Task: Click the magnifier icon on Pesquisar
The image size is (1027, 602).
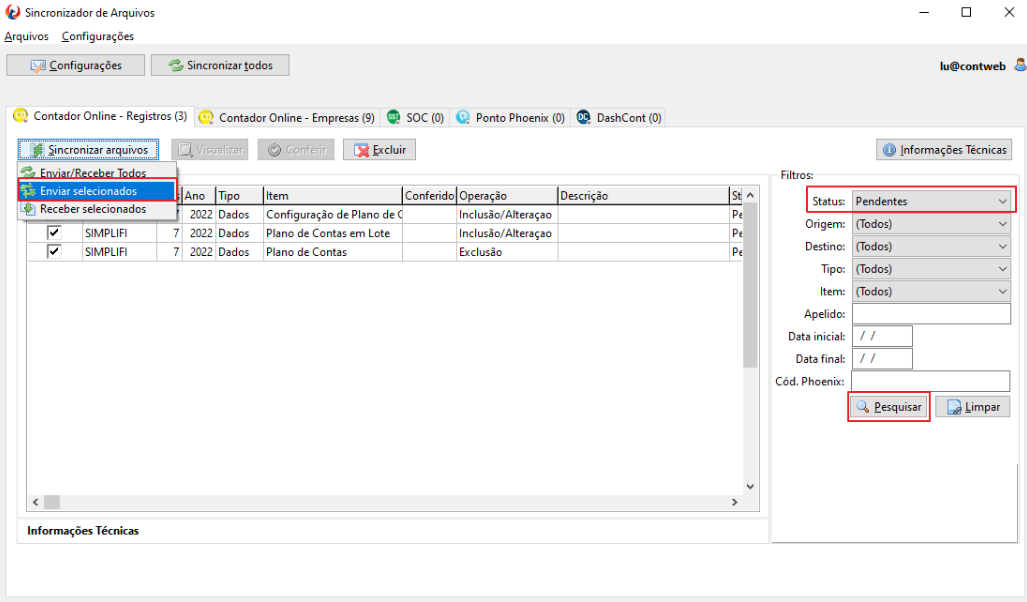Action: point(863,407)
